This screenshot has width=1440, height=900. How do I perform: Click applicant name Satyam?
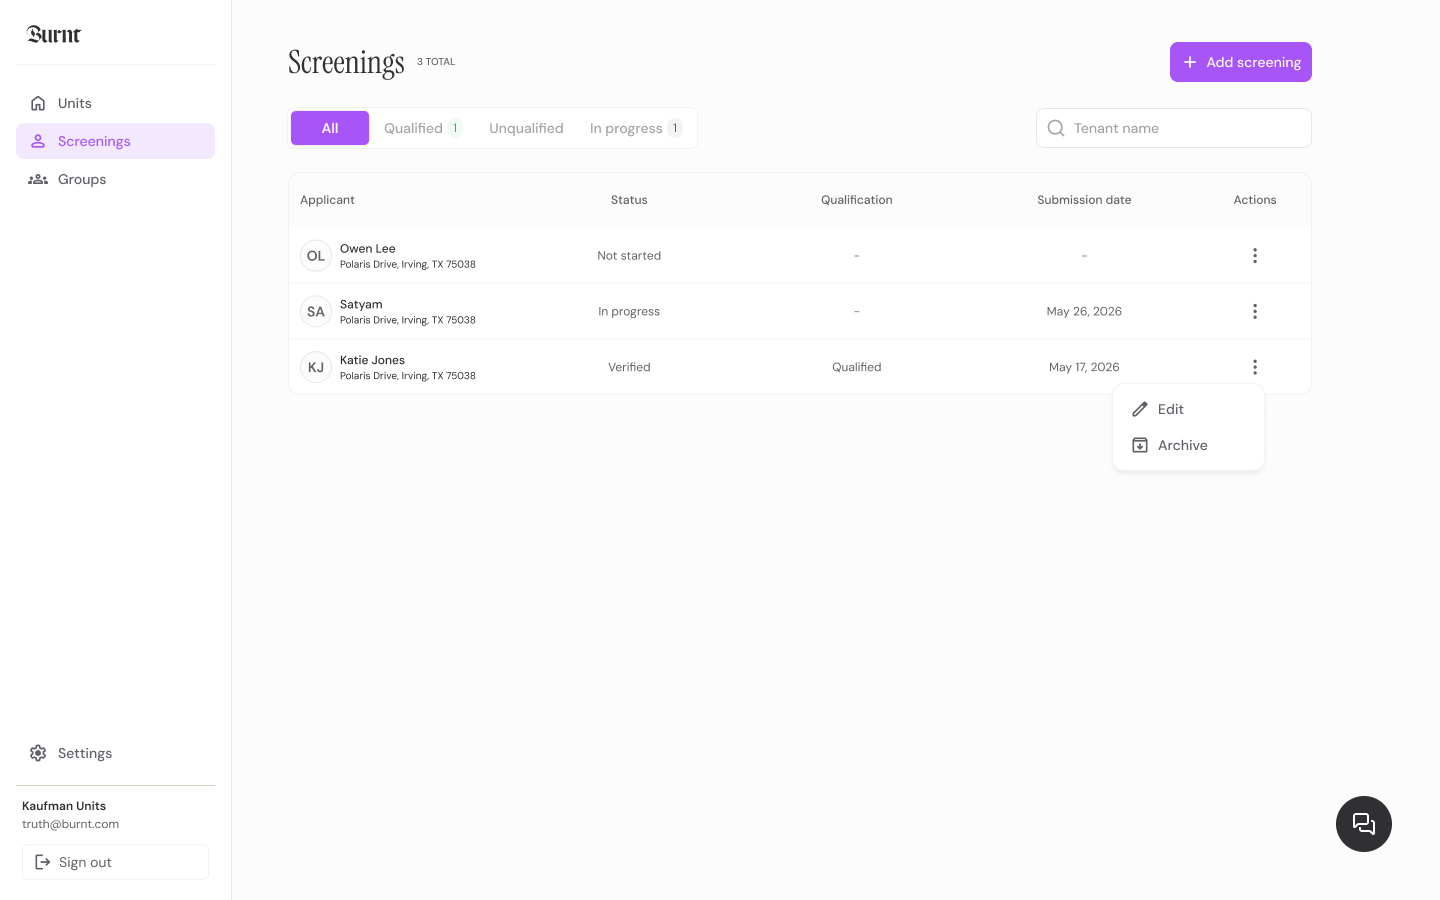361,304
